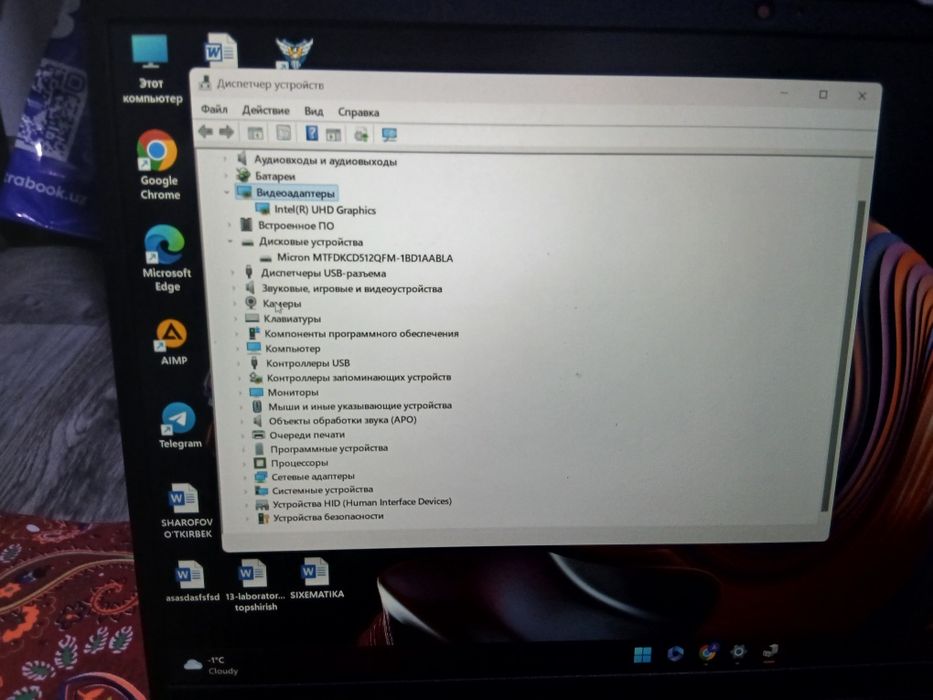Expand the Аудиовходы и аудиовыходы category
This screenshot has height=700, width=933.
pos(225,160)
